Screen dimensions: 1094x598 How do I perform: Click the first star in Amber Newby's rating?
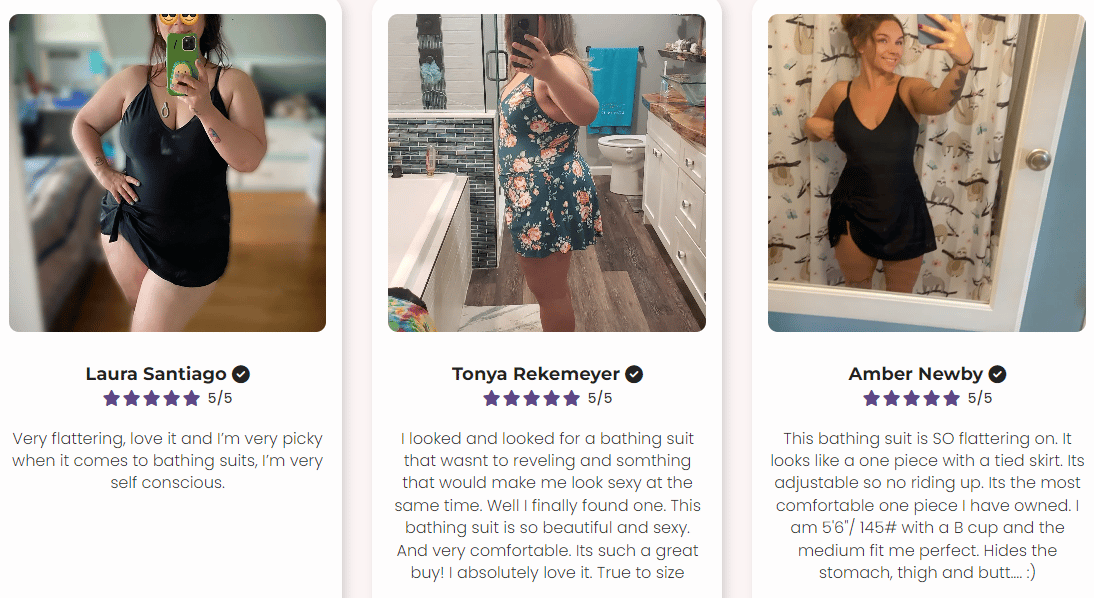[x=871, y=398]
